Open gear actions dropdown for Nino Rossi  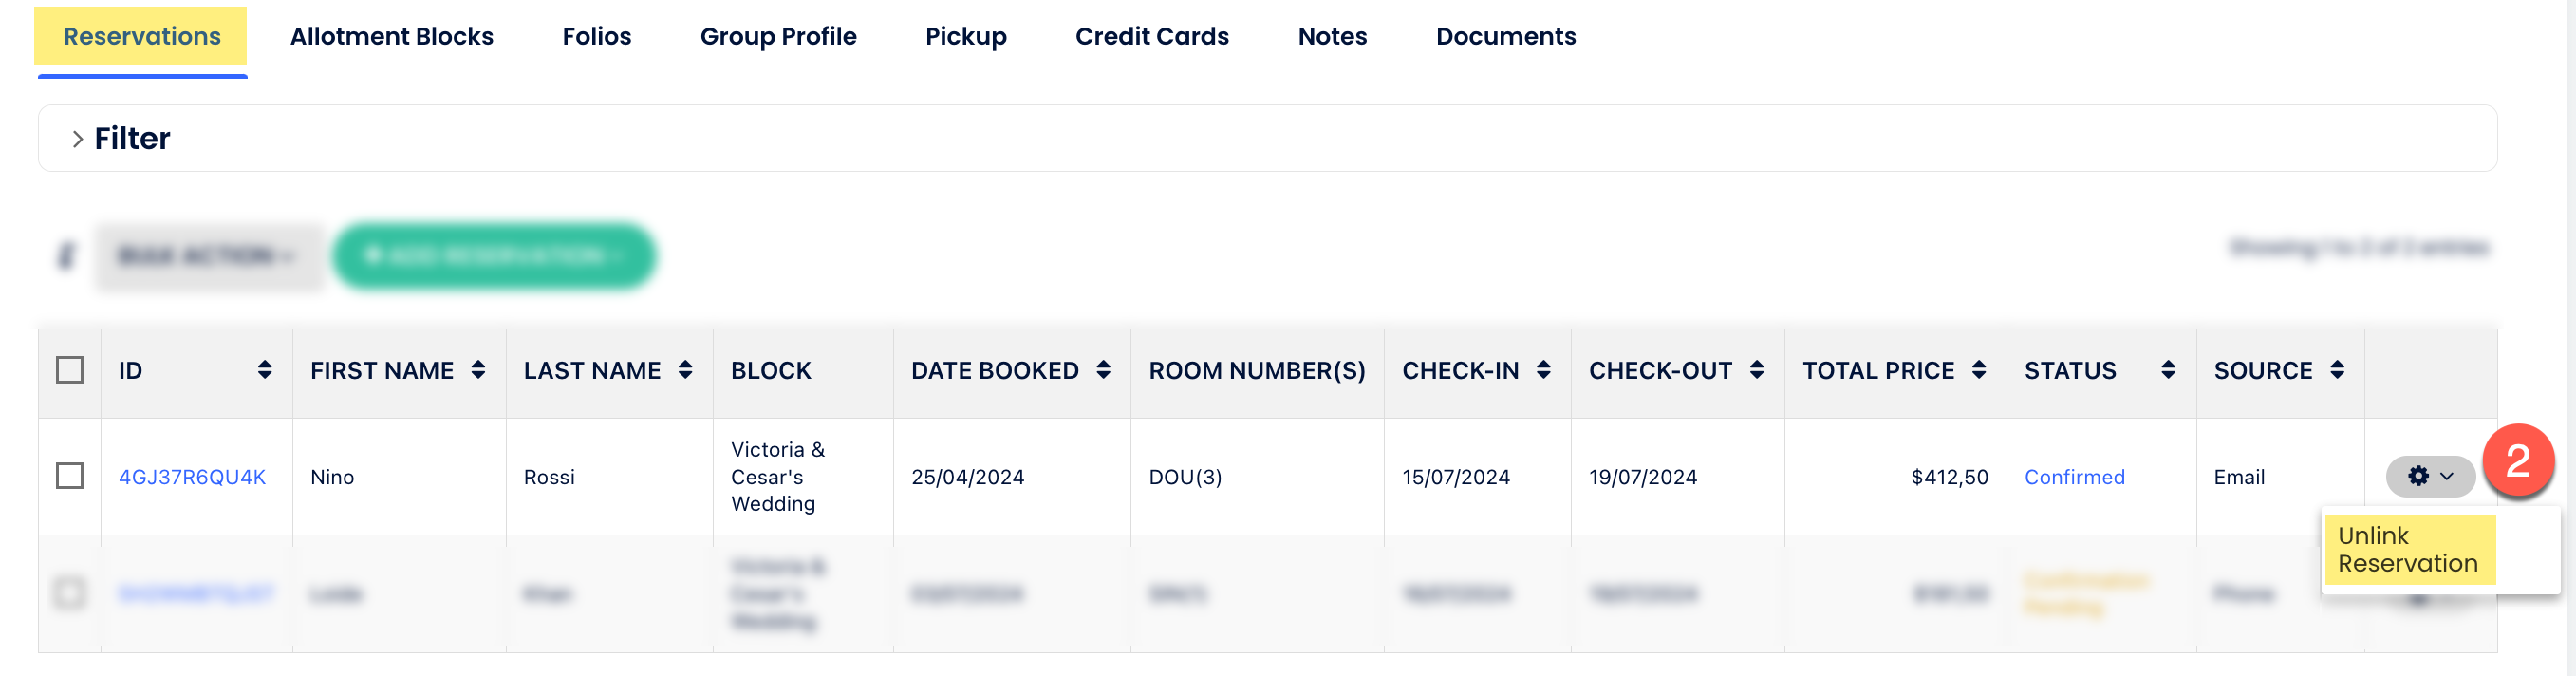coord(2429,477)
